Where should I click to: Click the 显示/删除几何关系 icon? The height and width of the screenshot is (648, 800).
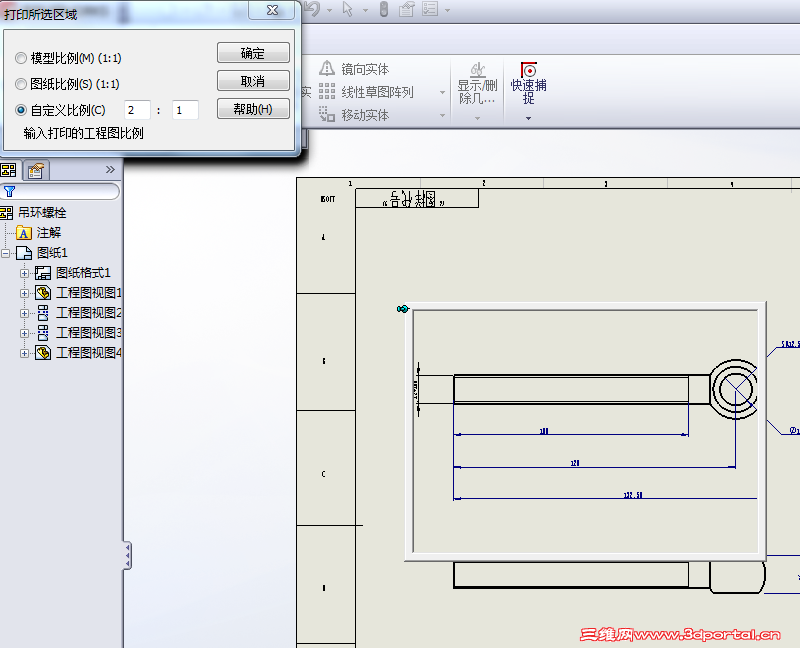point(478,69)
